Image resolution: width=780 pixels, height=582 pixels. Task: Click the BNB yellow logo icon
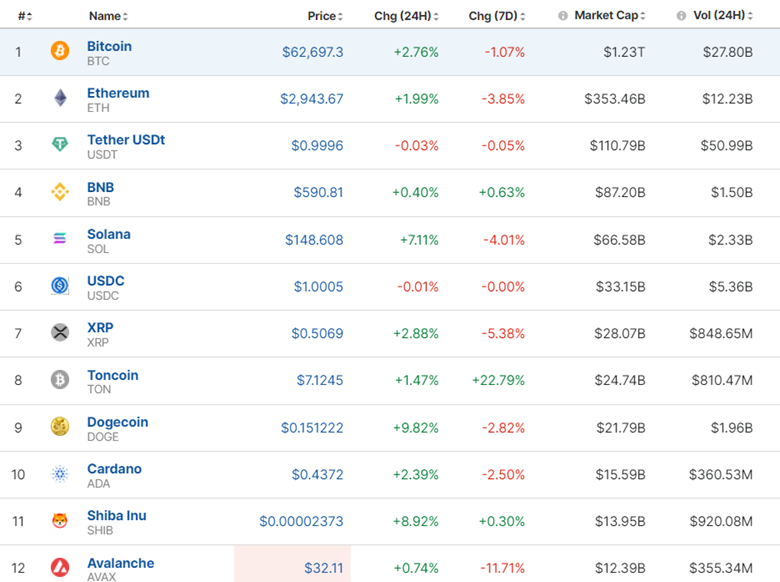click(60, 192)
